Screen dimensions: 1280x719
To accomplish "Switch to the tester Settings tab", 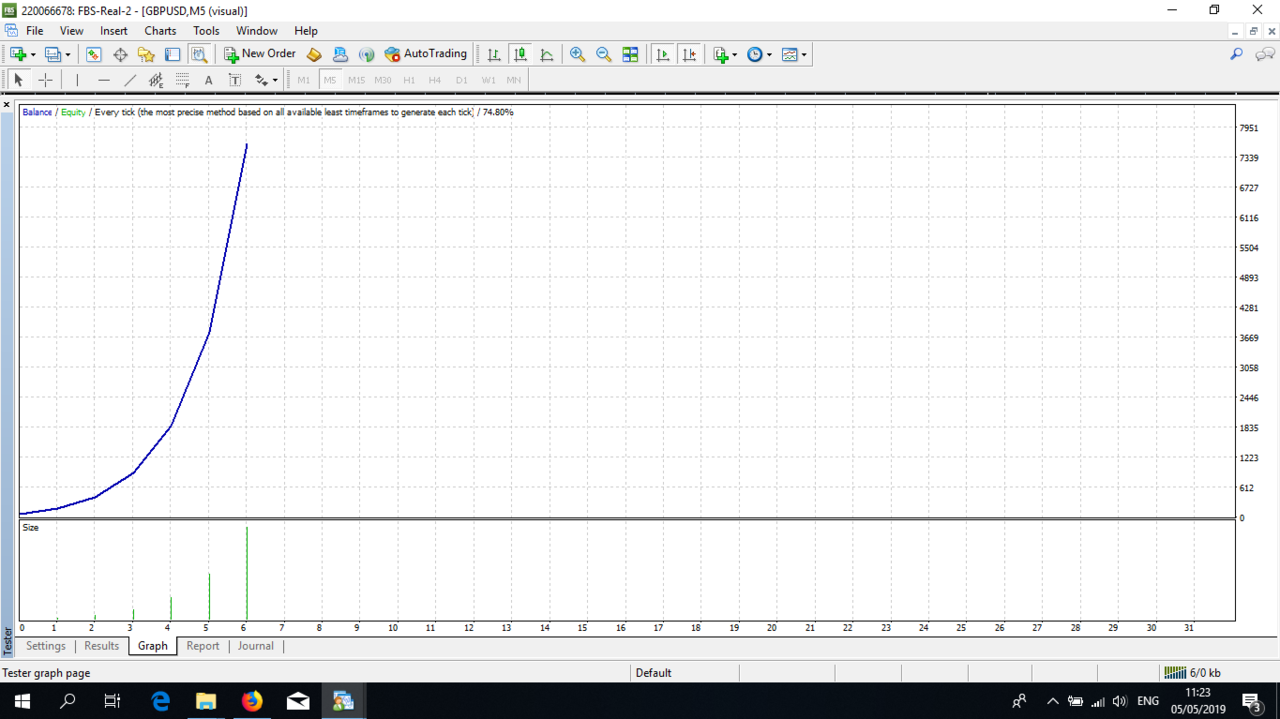I will [x=46, y=646].
